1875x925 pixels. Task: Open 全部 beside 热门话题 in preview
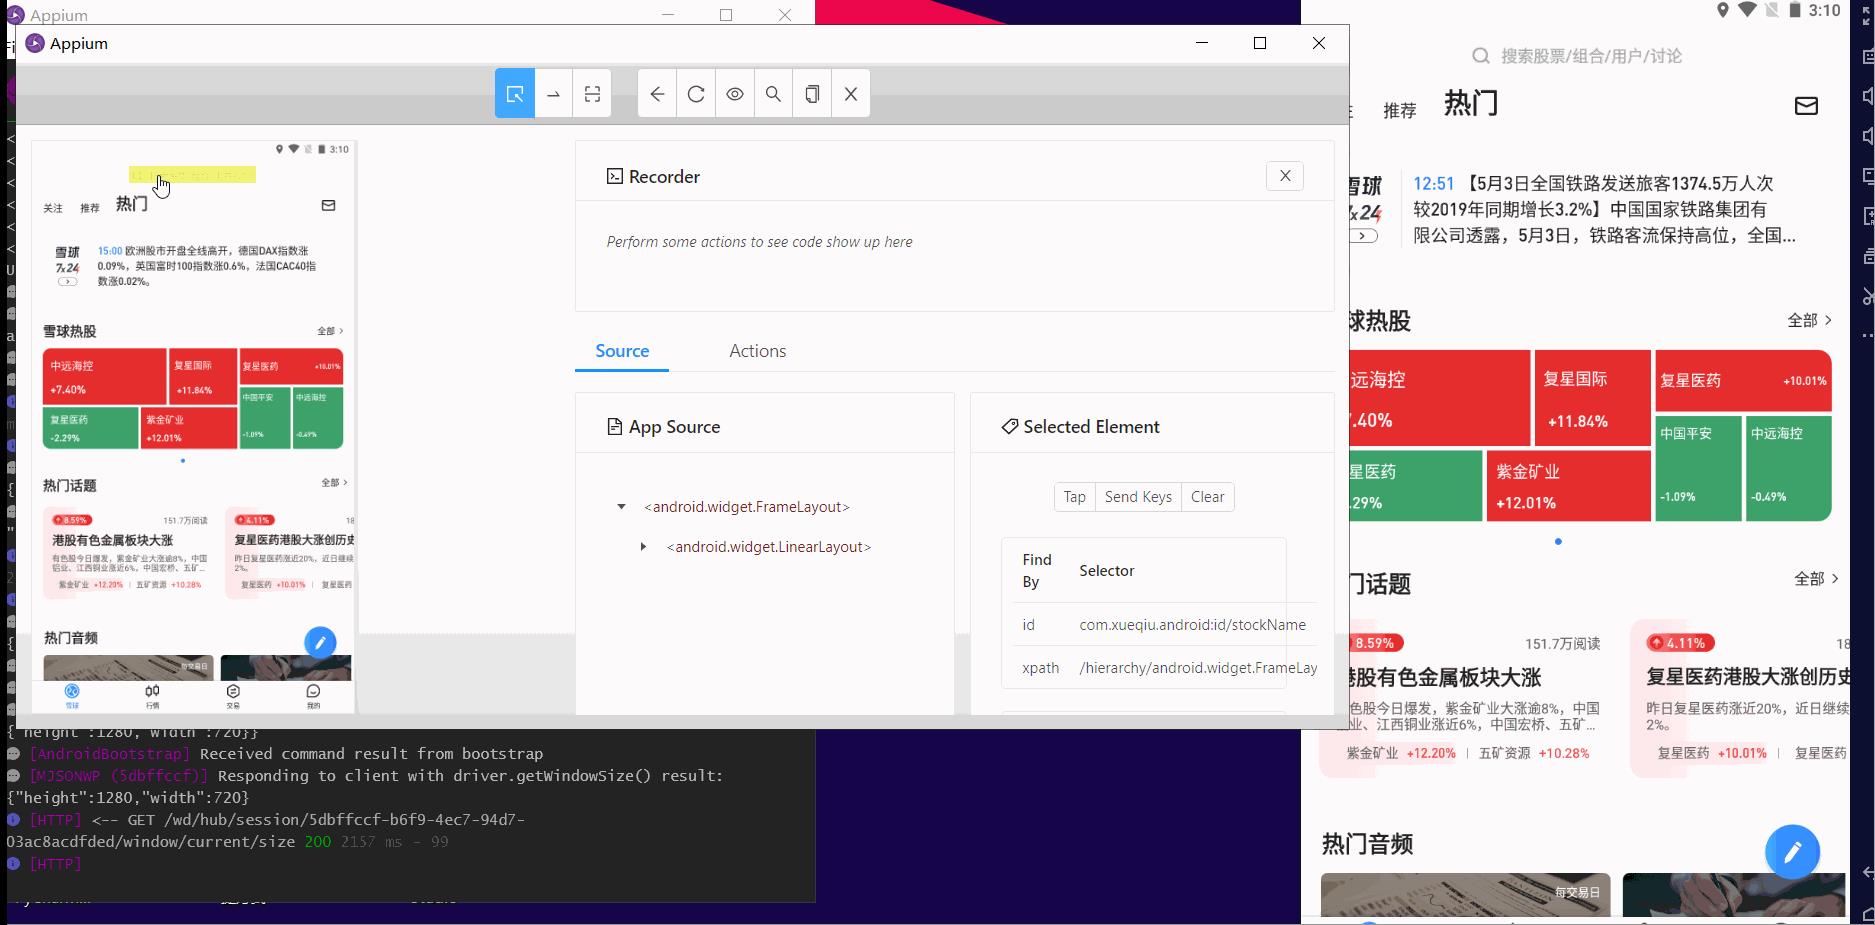pyautogui.click(x=334, y=483)
